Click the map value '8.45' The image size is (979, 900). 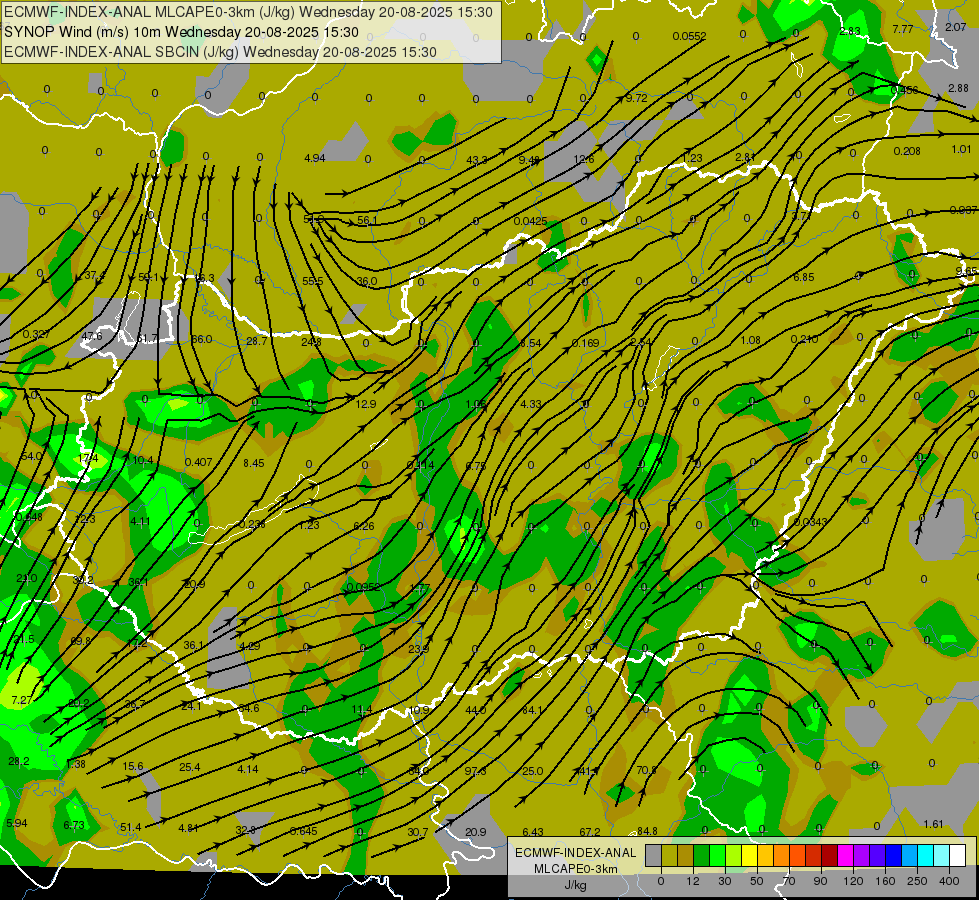(x=253, y=463)
